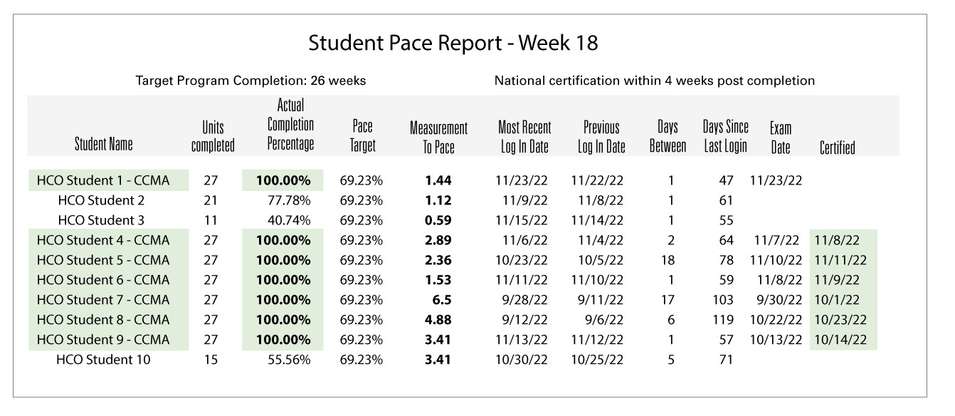Click the 6.5 pace value for Student 7
Image resolution: width=955 pixels, height=416 pixels.
(x=442, y=300)
